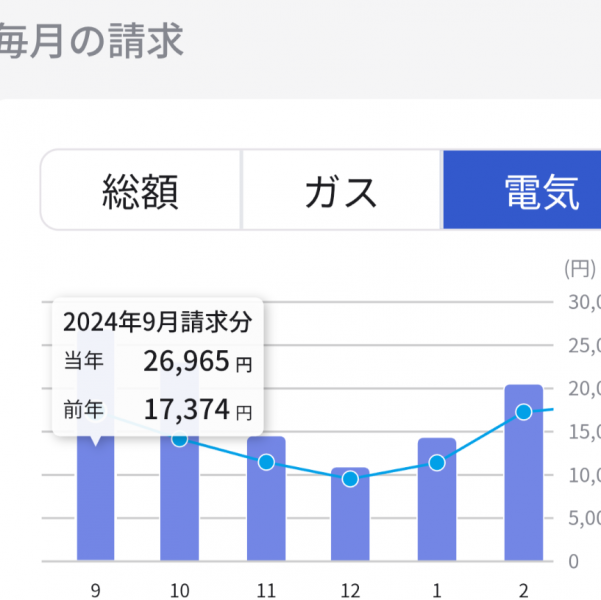Tap the September bar under the tooltip pointer

tap(95, 510)
